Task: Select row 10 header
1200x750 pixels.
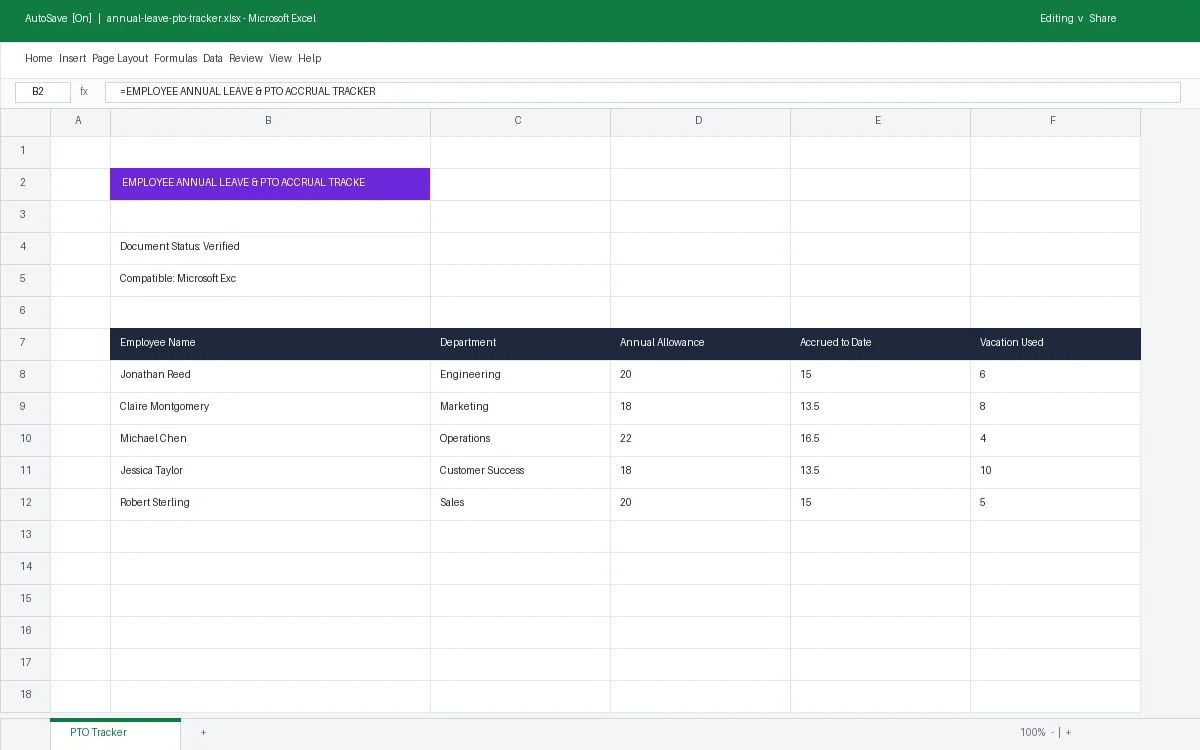Action: coord(25,439)
